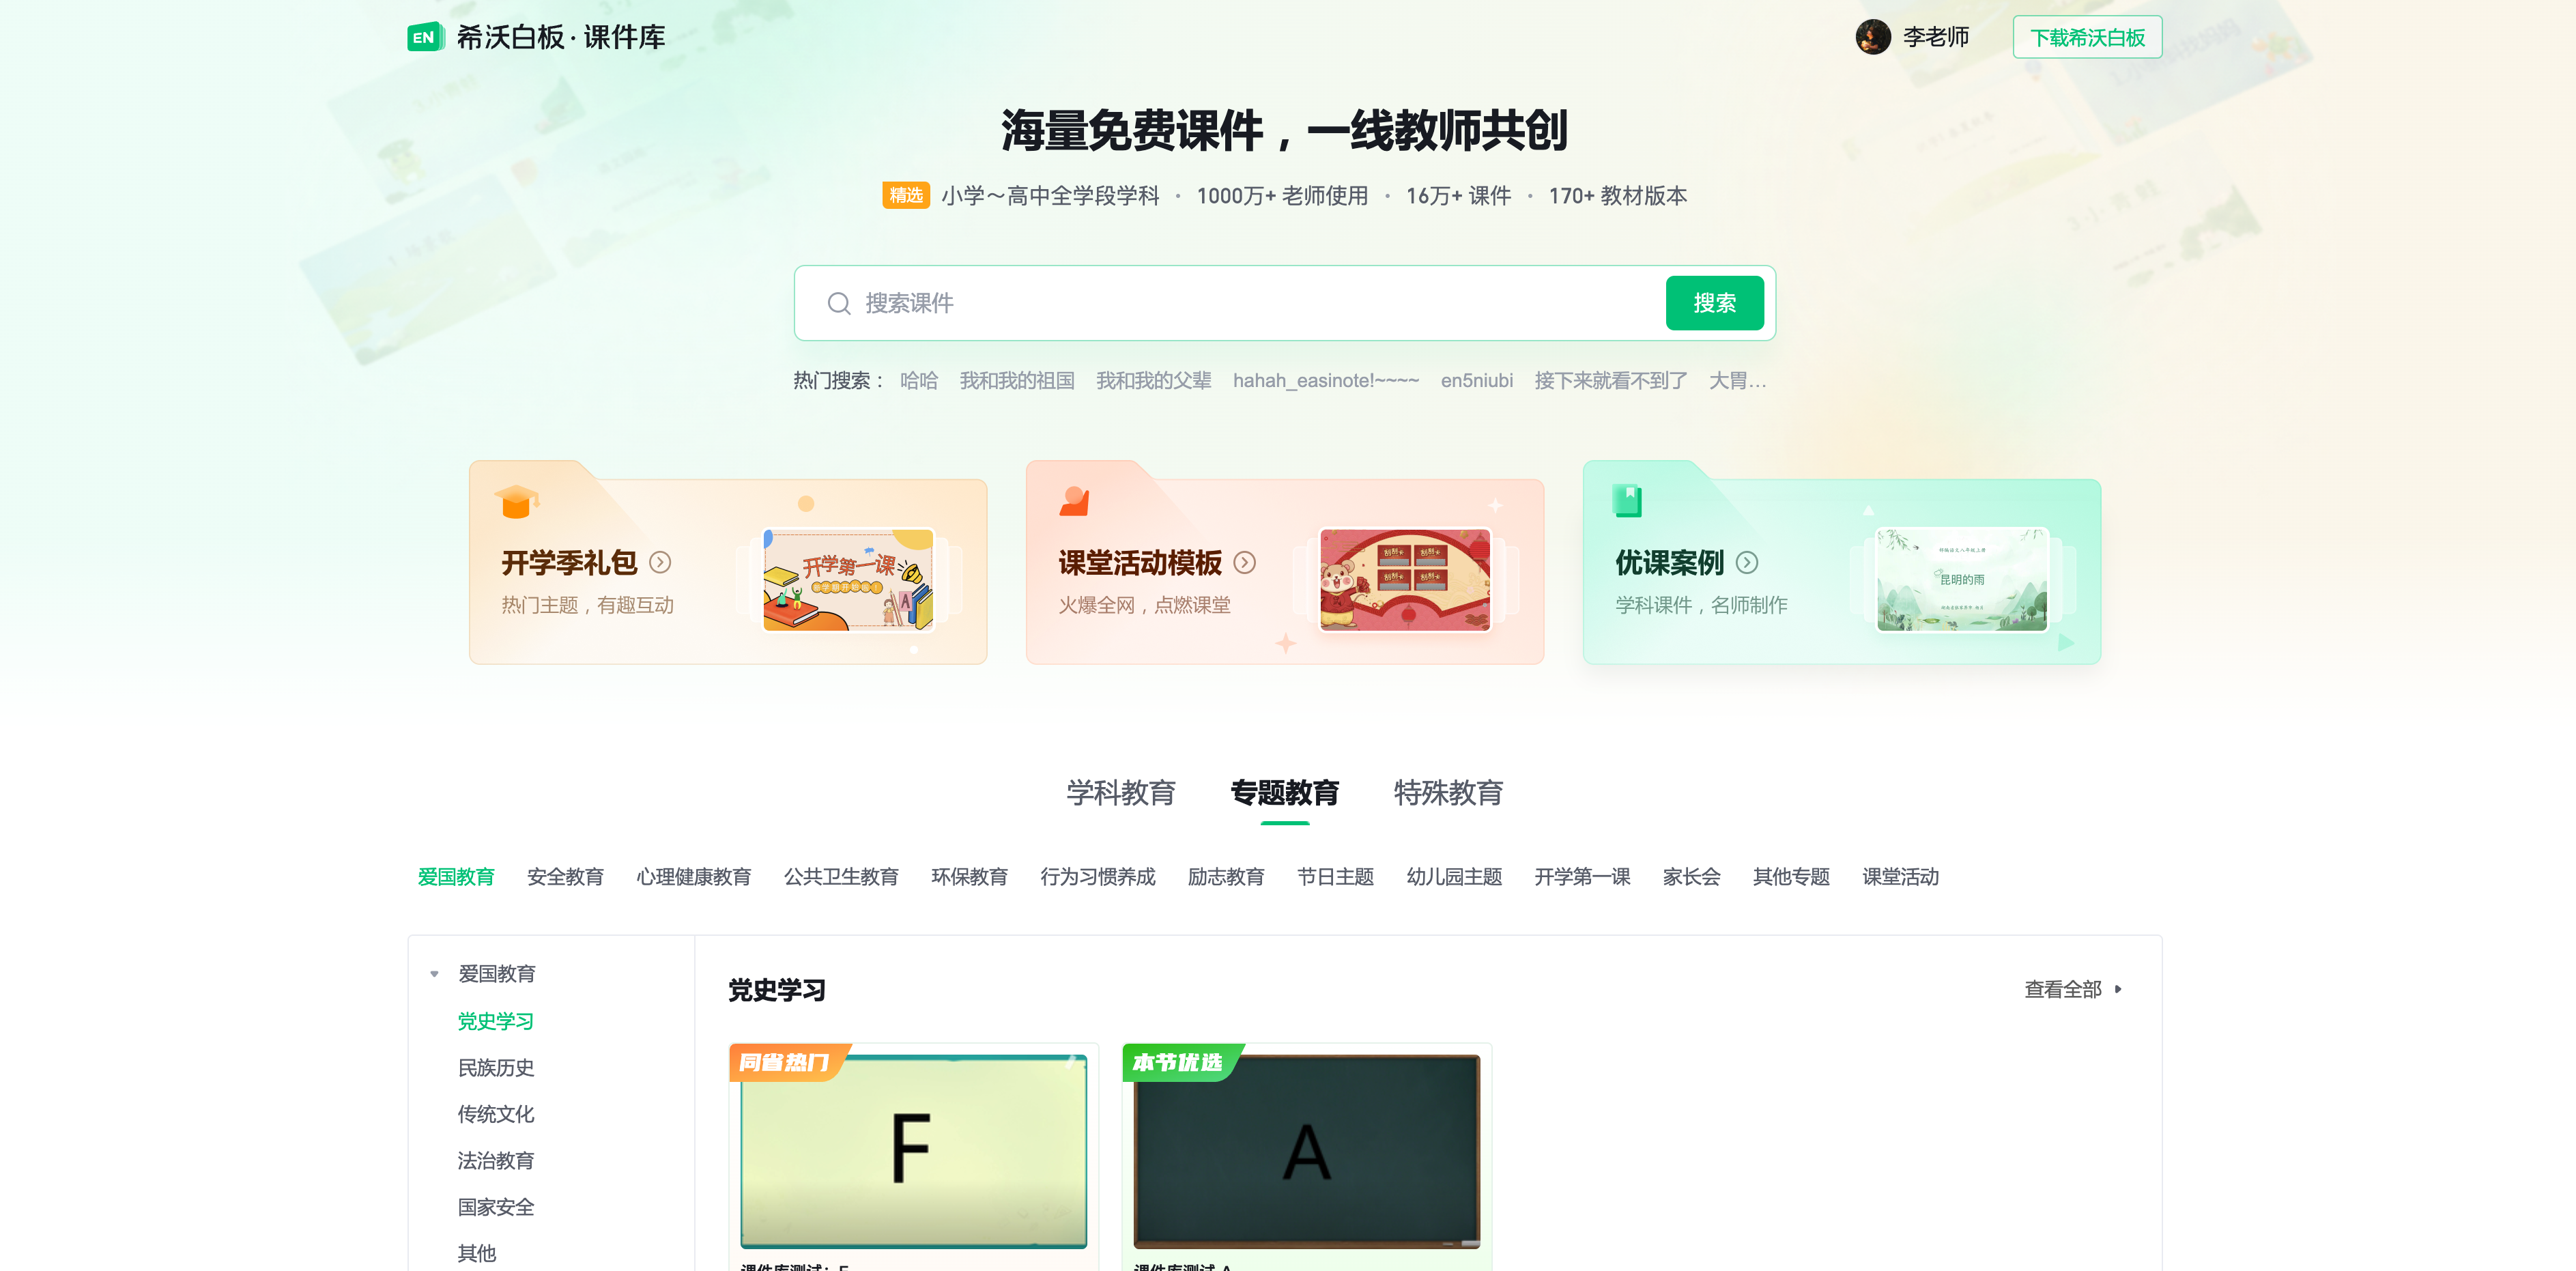2576x1271 pixels.
Task: Open the 李老师 profile avatar
Action: (x=1872, y=37)
